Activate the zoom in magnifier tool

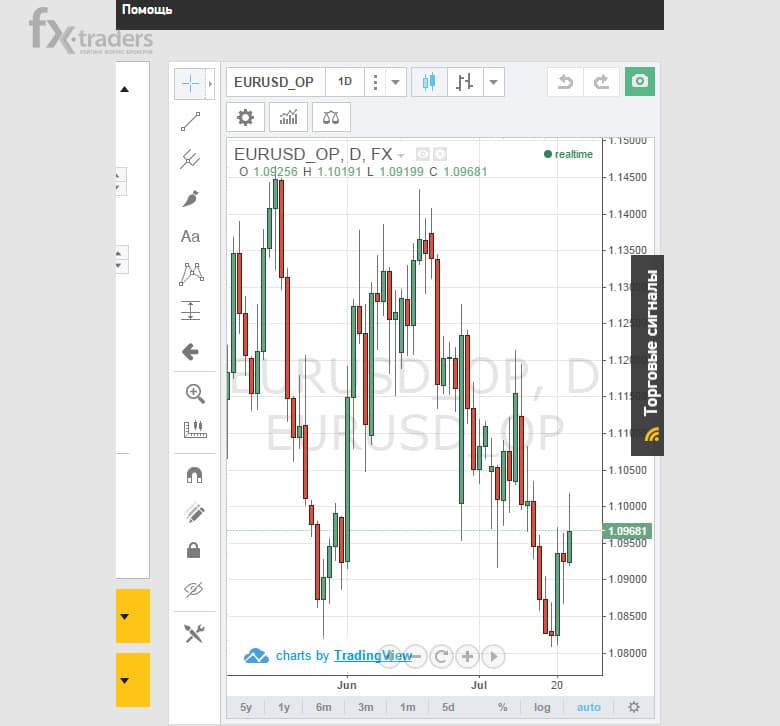pos(195,394)
